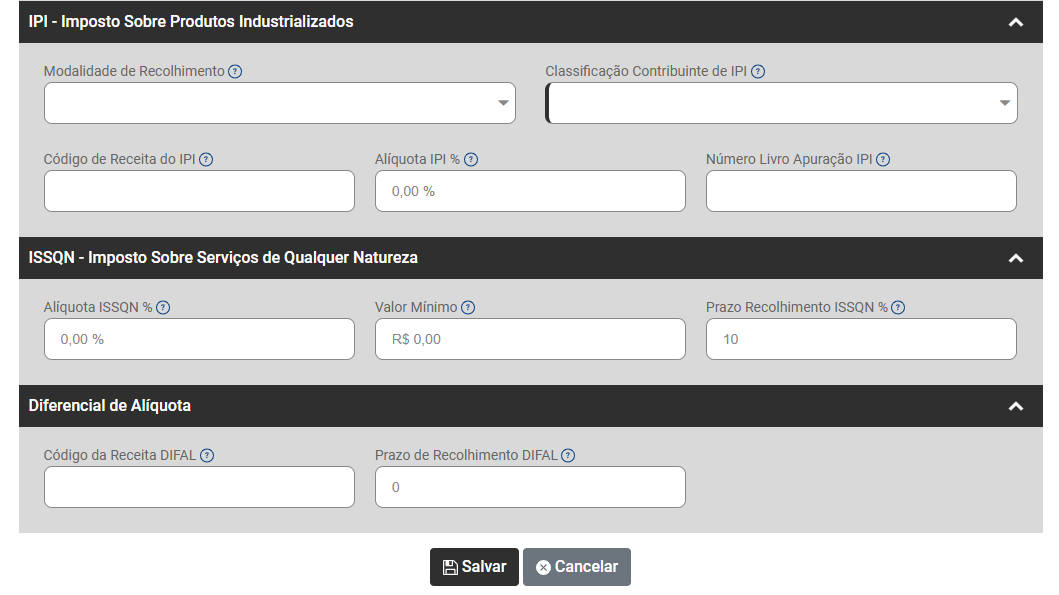Click help icon beside Valor Mínimo label
The width and height of the screenshot is (1059, 595).
tap(468, 308)
